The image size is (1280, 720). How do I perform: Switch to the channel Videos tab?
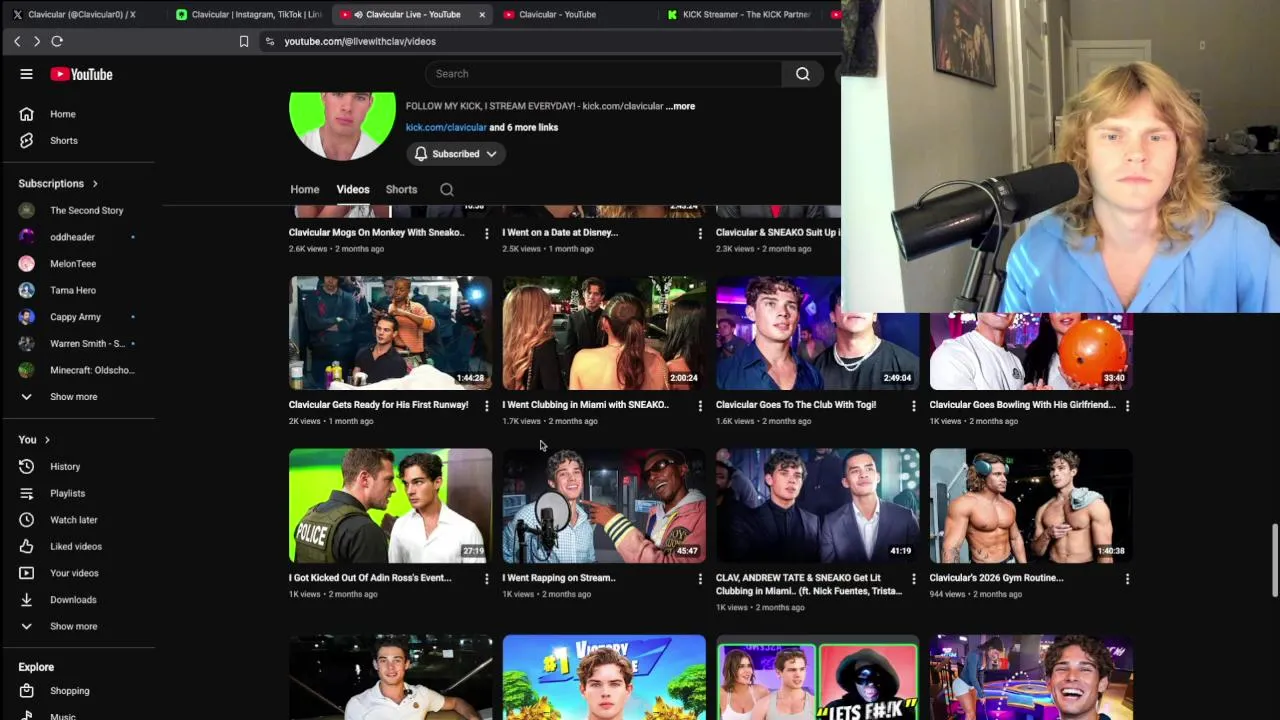(x=353, y=189)
